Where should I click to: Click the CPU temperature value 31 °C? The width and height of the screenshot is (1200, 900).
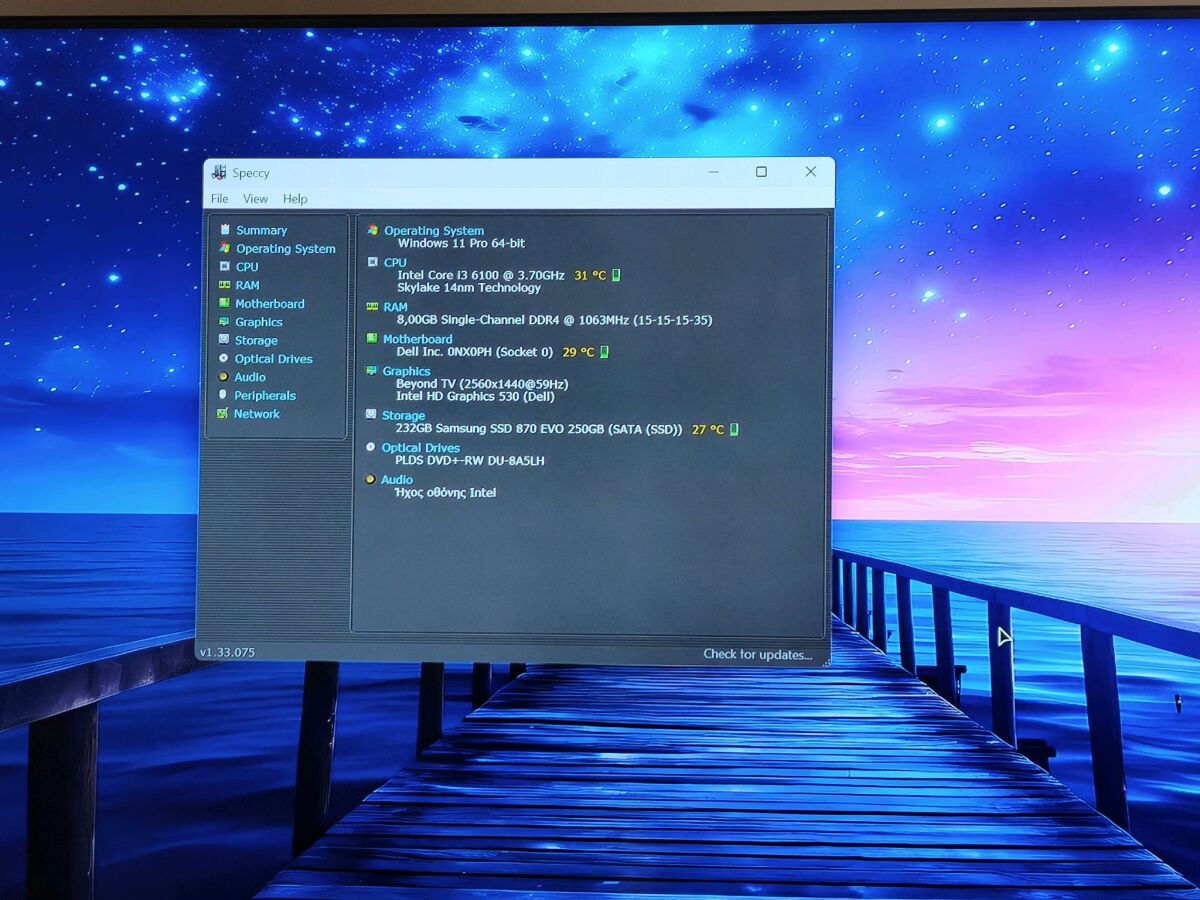click(x=590, y=275)
